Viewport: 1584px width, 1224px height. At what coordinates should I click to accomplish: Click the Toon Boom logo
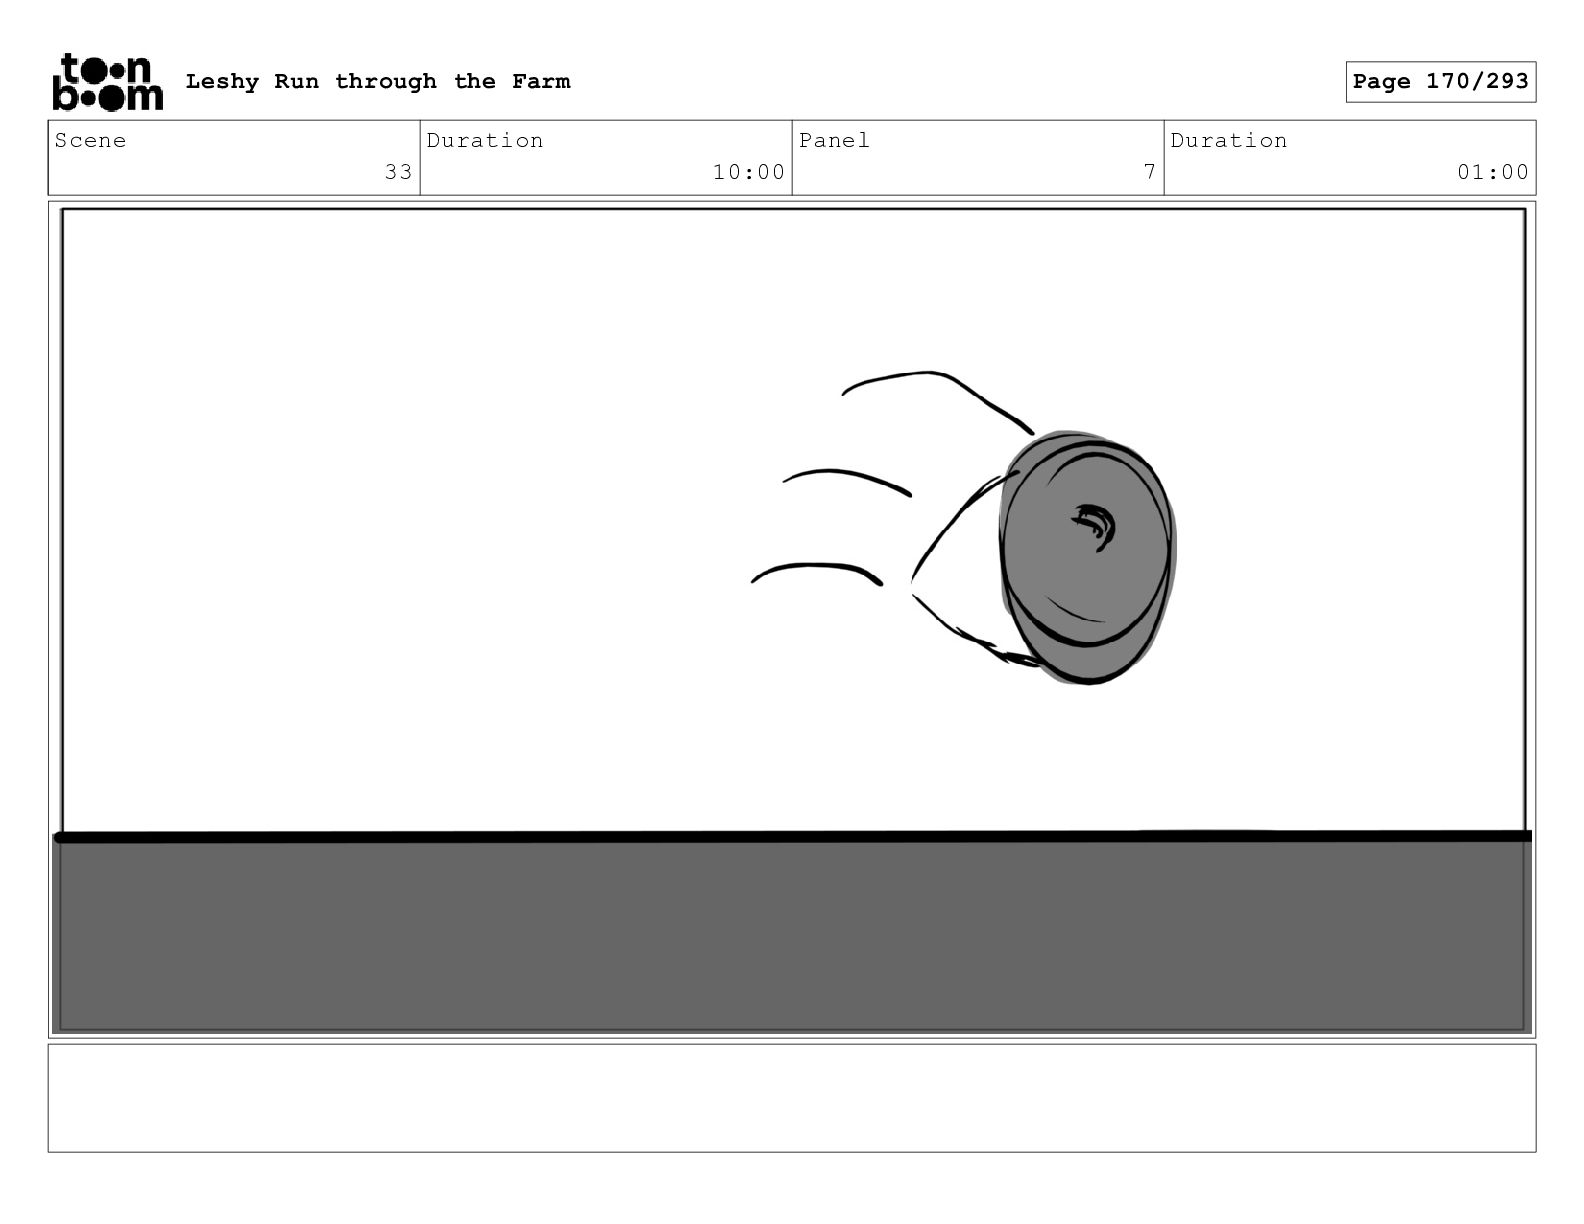point(107,82)
